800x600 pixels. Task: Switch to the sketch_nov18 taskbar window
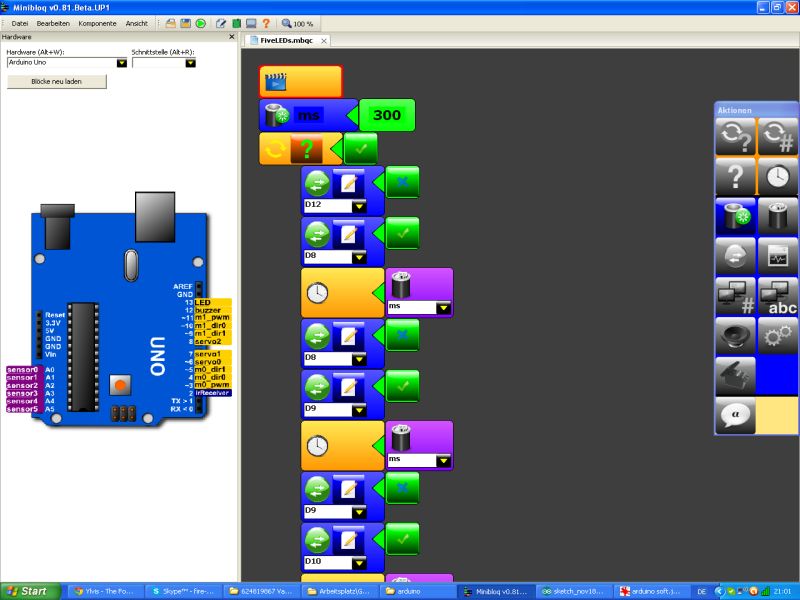tap(574, 591)
